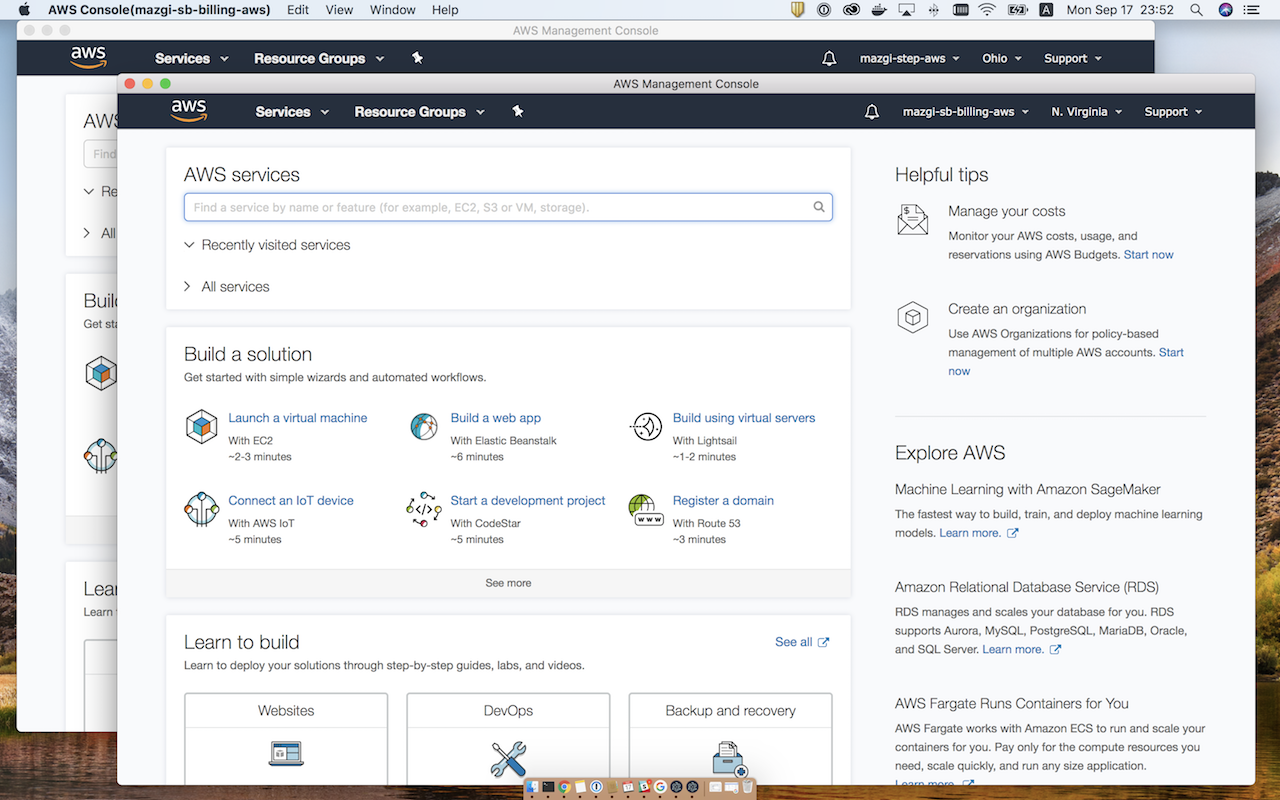Click the Route 53 domain icon
The width and height of the screenshot is (1280, 800).
[646, 509]
